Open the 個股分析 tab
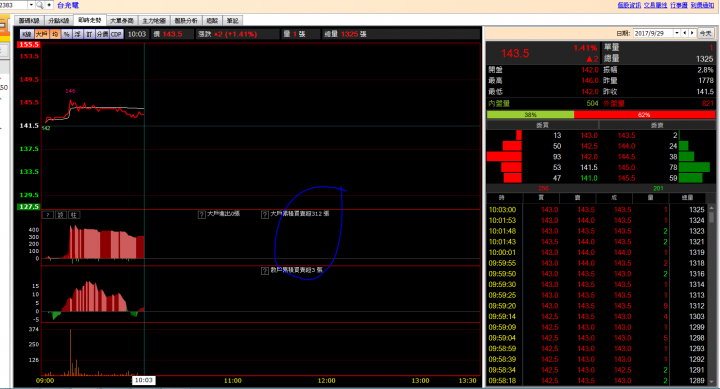This screenshot has height=389, width=720. click(186, 21)
